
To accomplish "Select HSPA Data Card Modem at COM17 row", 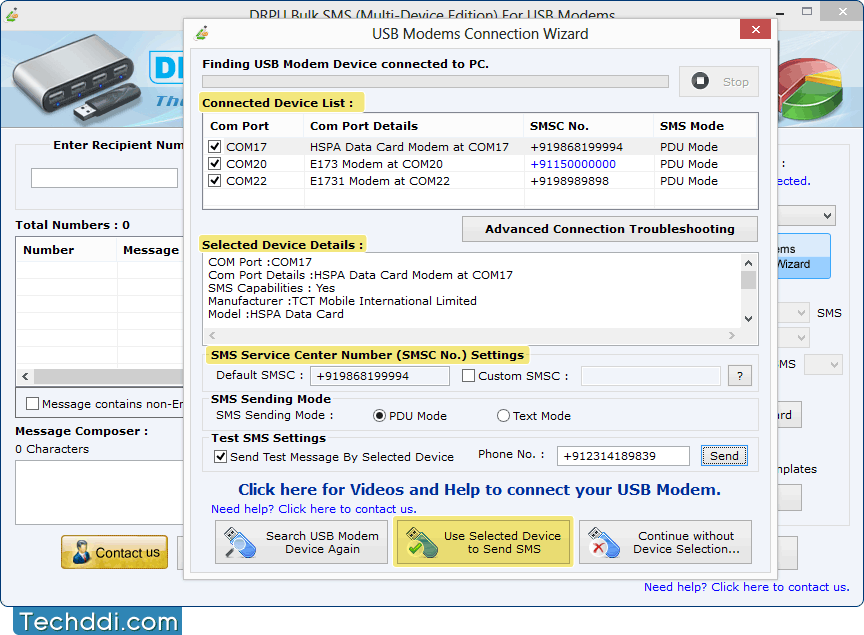I will pyautogui.click(x=480, y=147).
